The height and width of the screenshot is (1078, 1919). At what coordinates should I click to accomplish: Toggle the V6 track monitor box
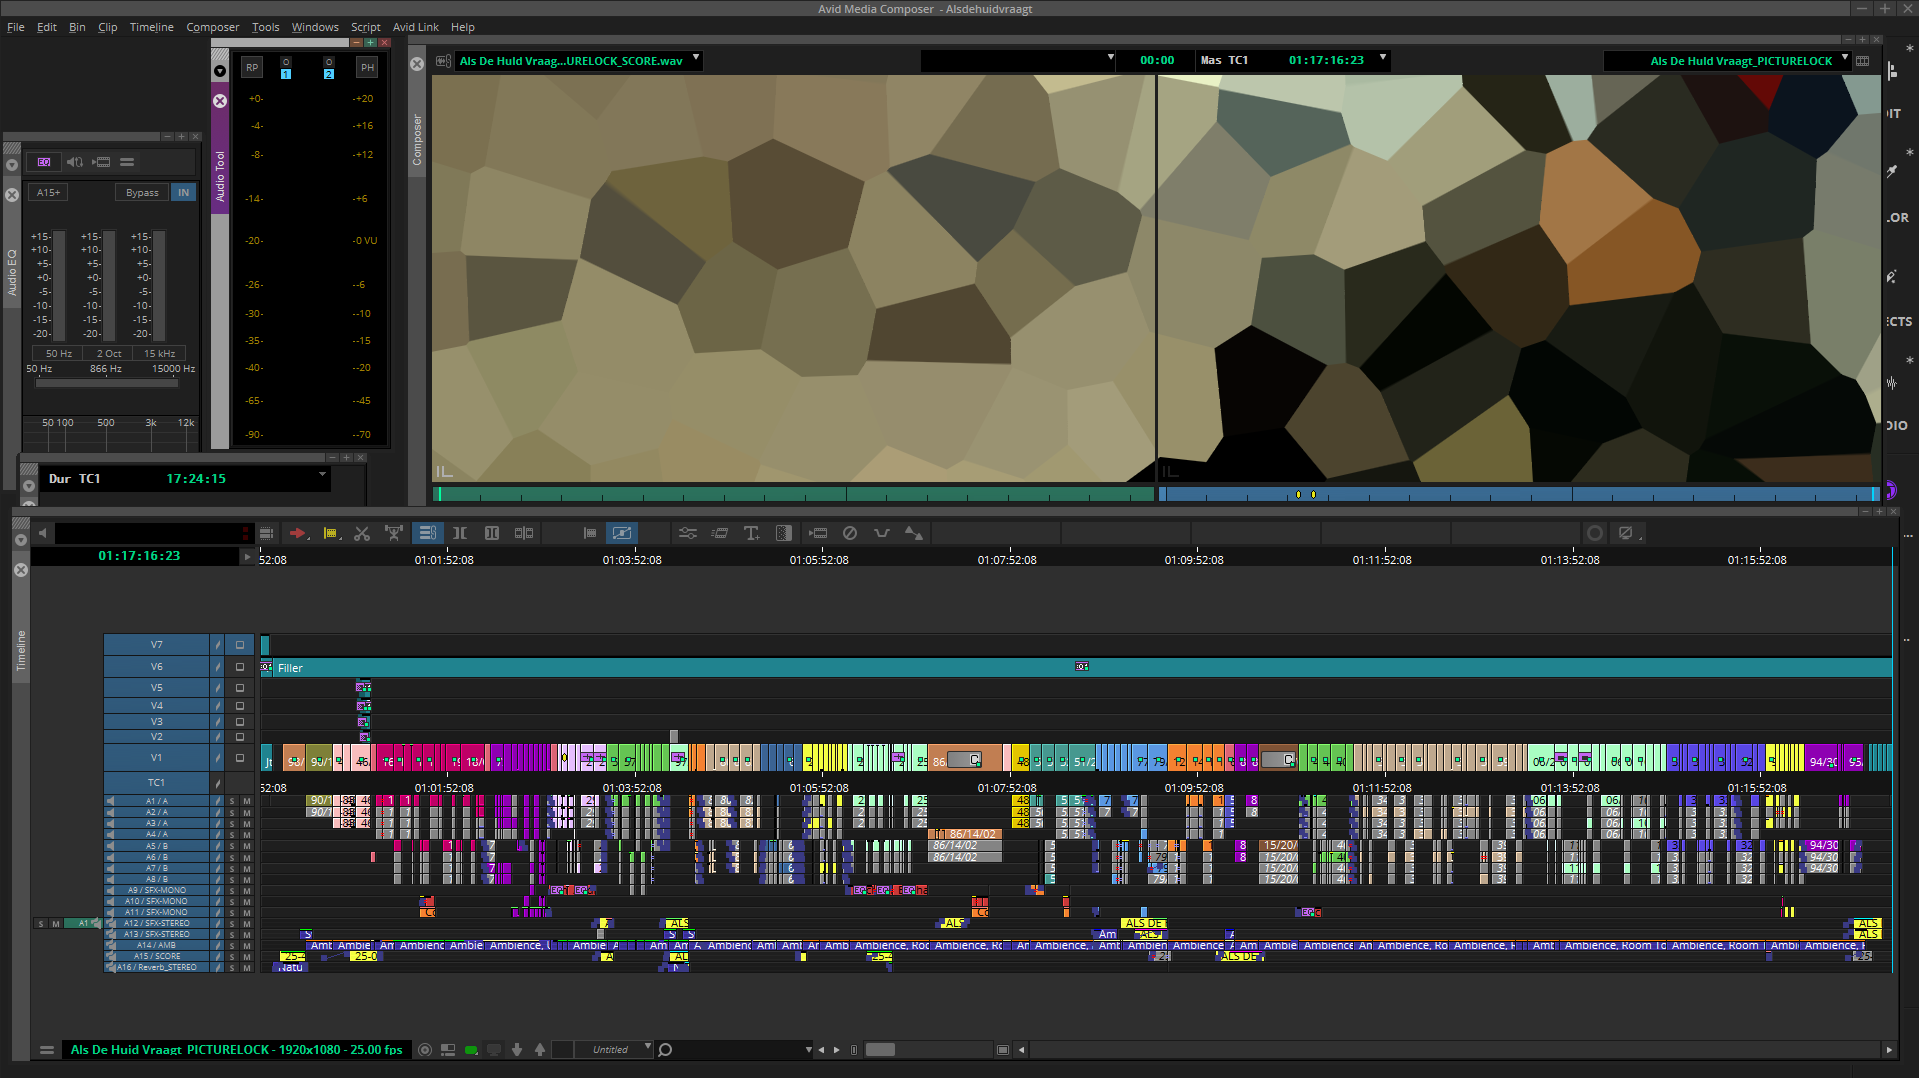[240, 667]
